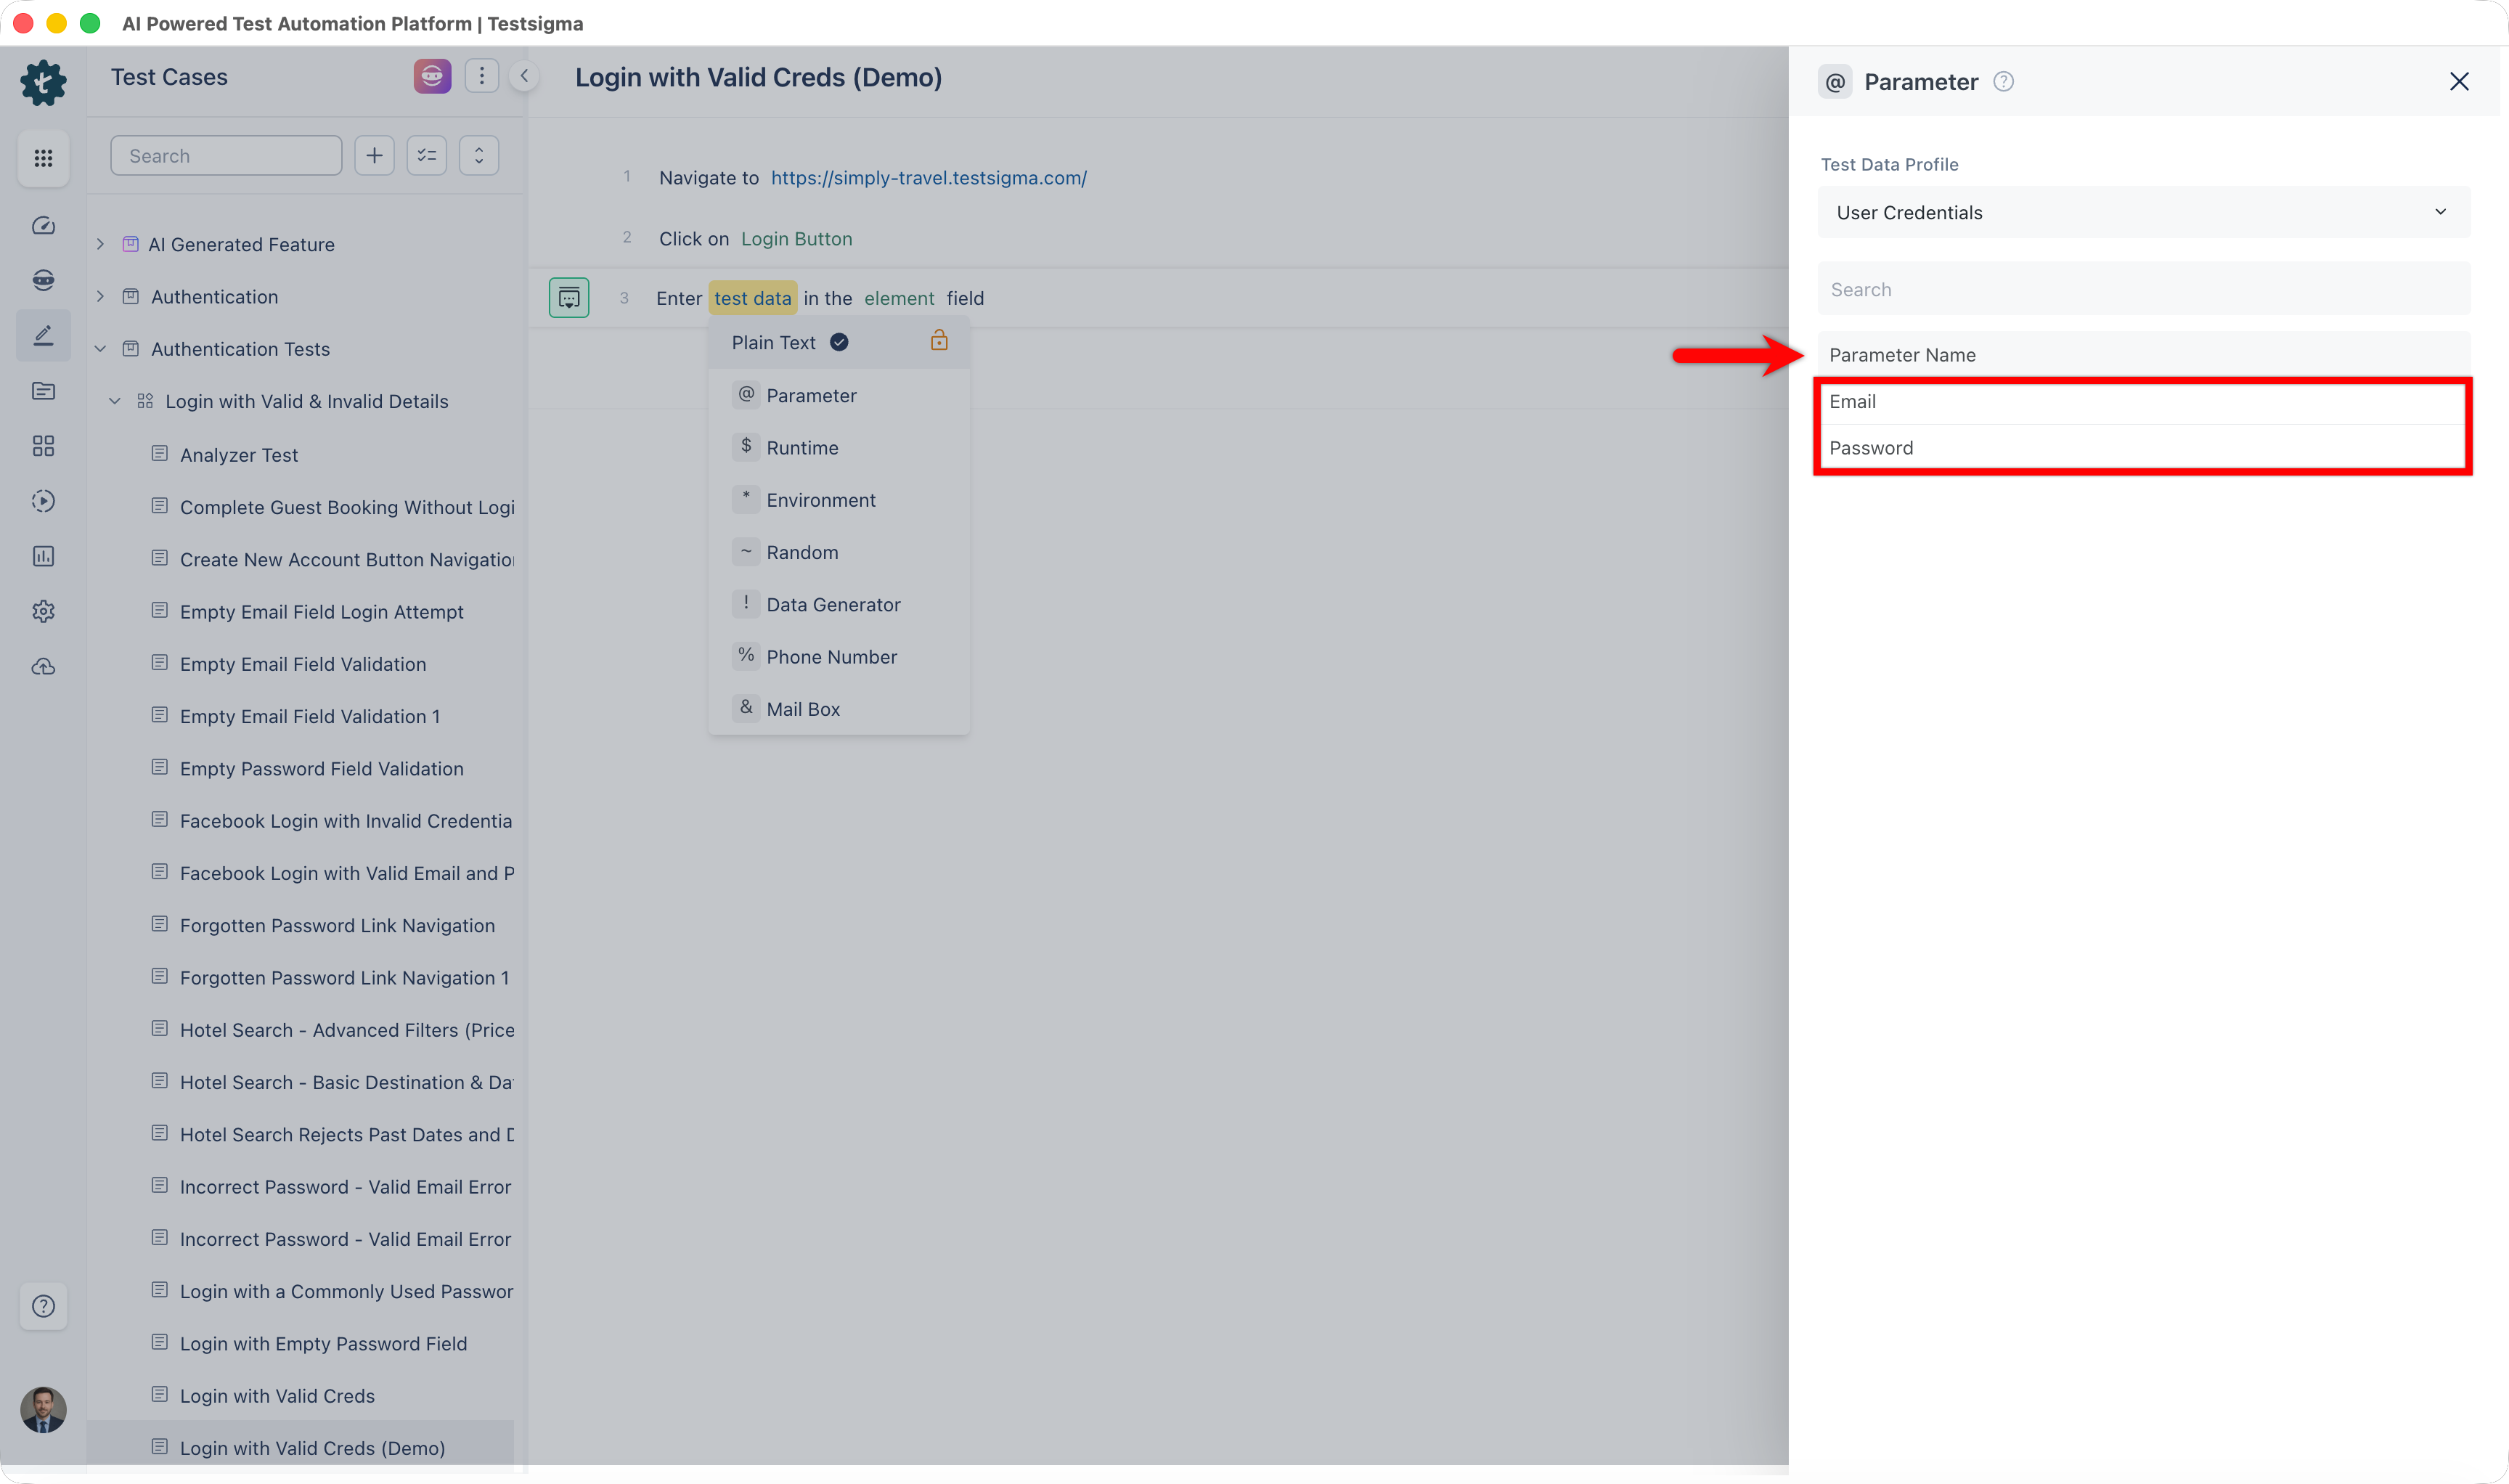The height and width of the screenshot is (1484, 2509).
Task: Close the Parameter panel
Action: 2458,81
